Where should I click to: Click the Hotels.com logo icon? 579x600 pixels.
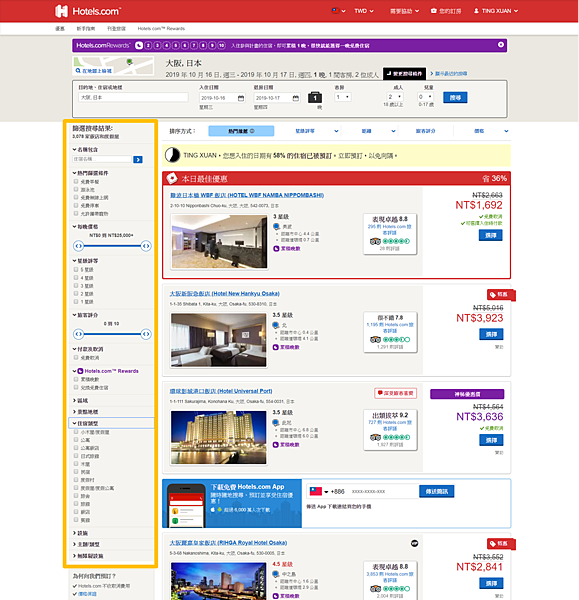pyautogui.click(x=61, y=11)
